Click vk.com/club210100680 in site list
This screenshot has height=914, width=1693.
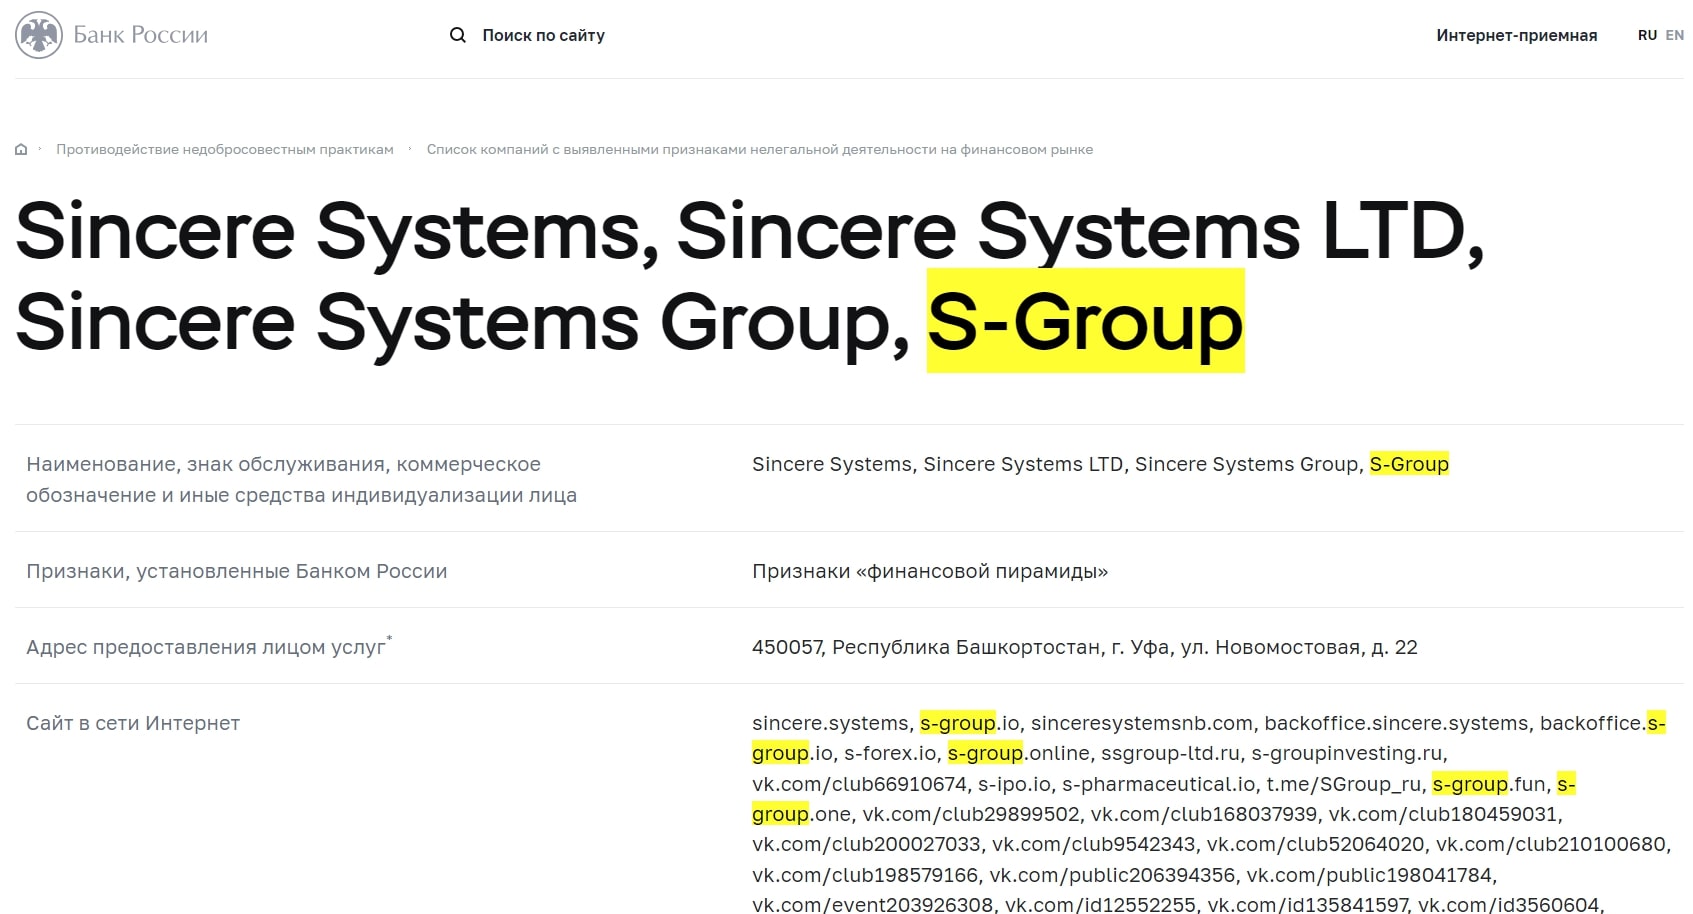click(1551, 844)
